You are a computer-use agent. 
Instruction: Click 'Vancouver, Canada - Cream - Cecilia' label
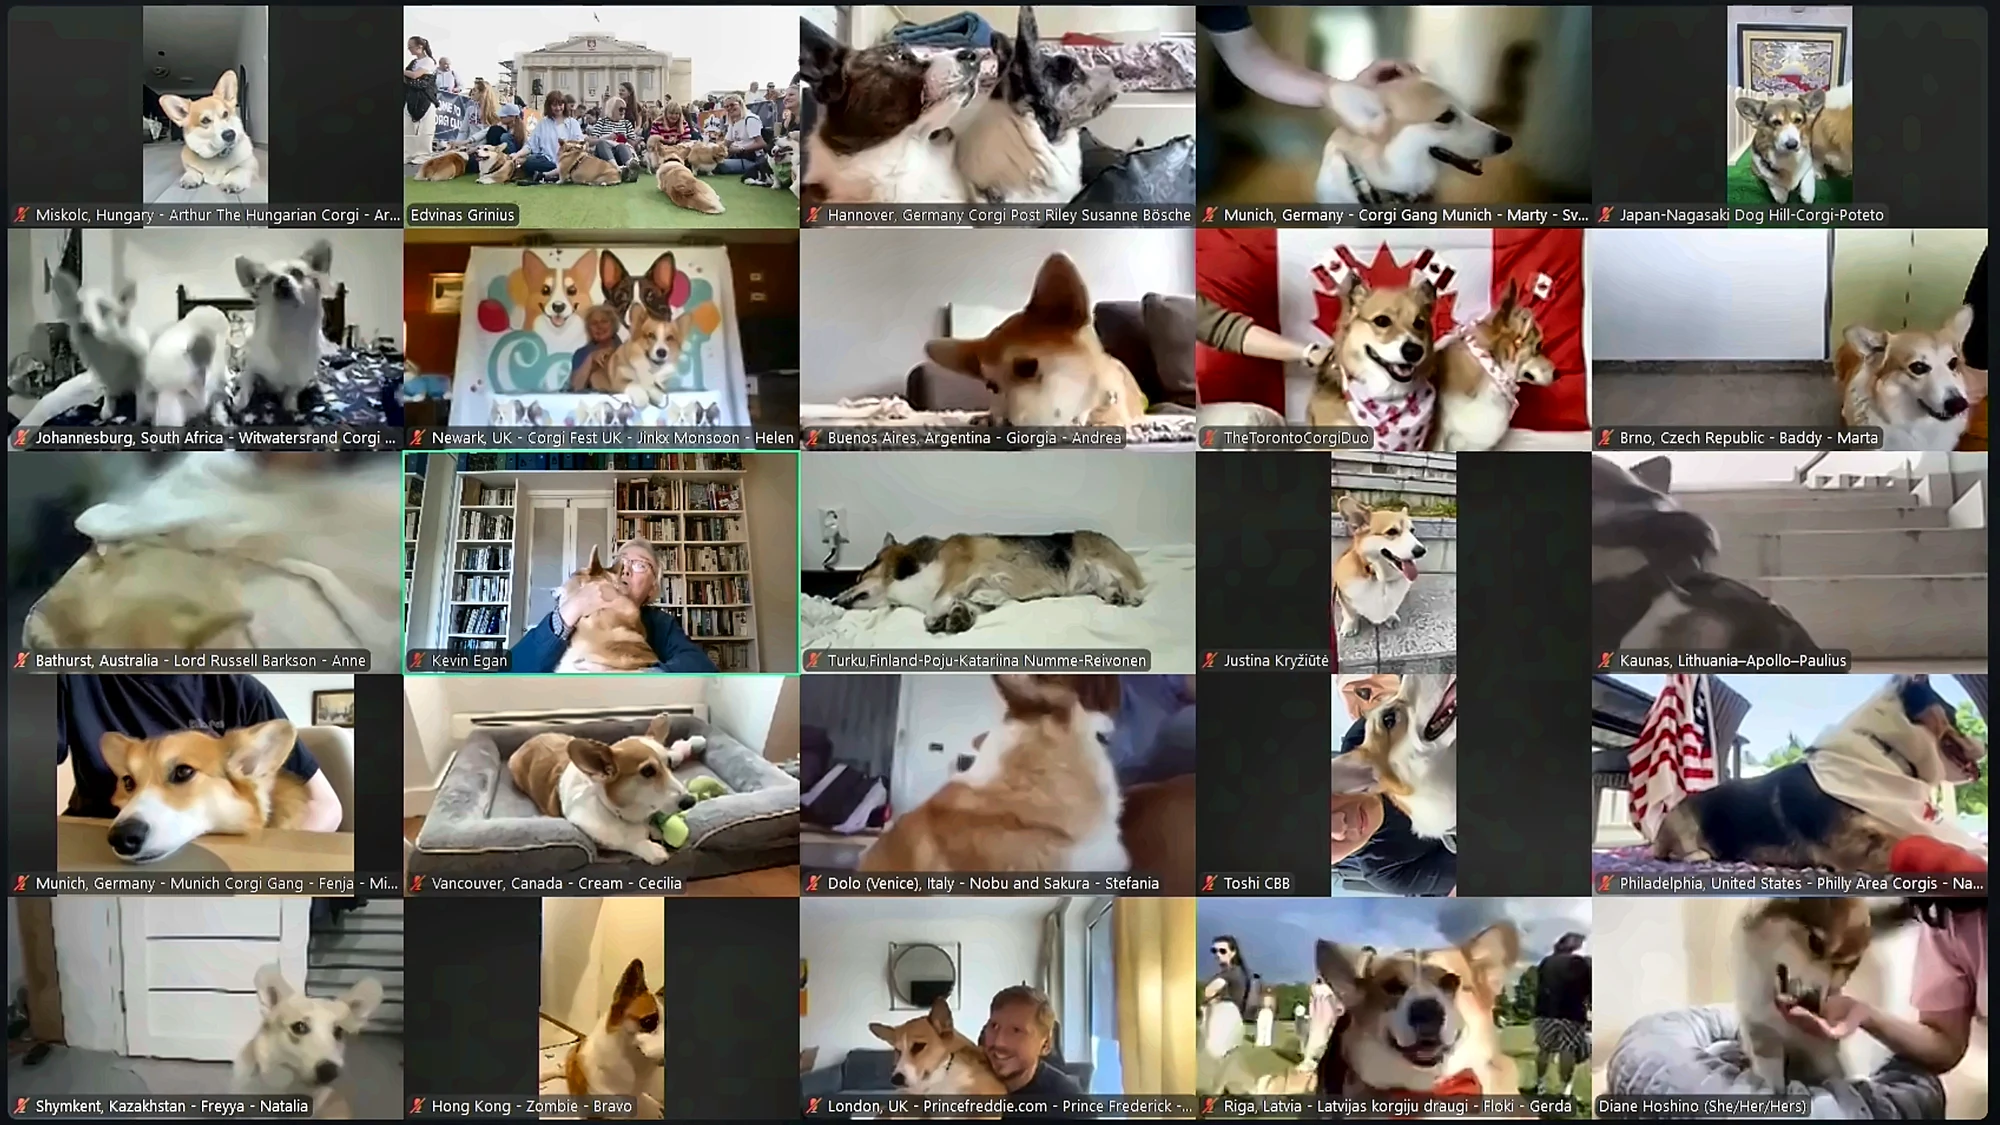557,884
